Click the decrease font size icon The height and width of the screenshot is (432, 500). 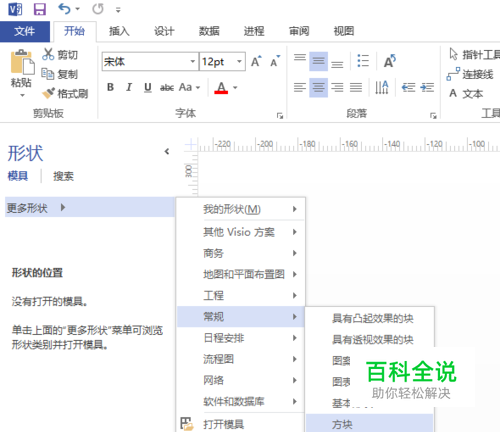[275, 61]
